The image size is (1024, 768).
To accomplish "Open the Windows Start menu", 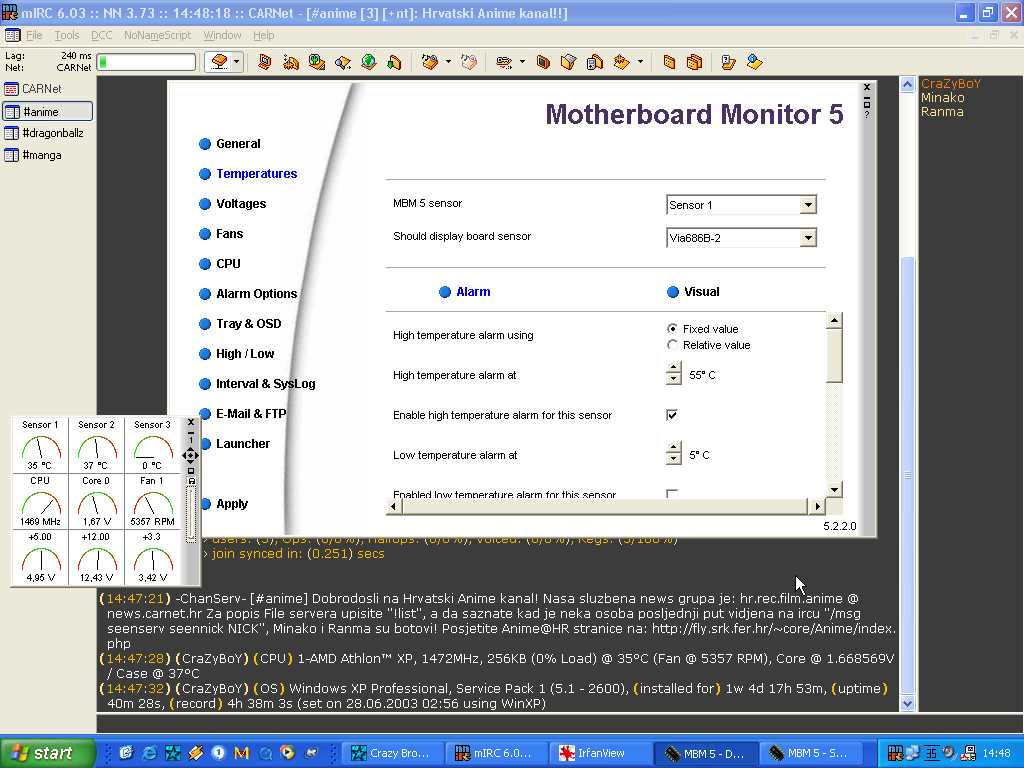I will (46, 753).
